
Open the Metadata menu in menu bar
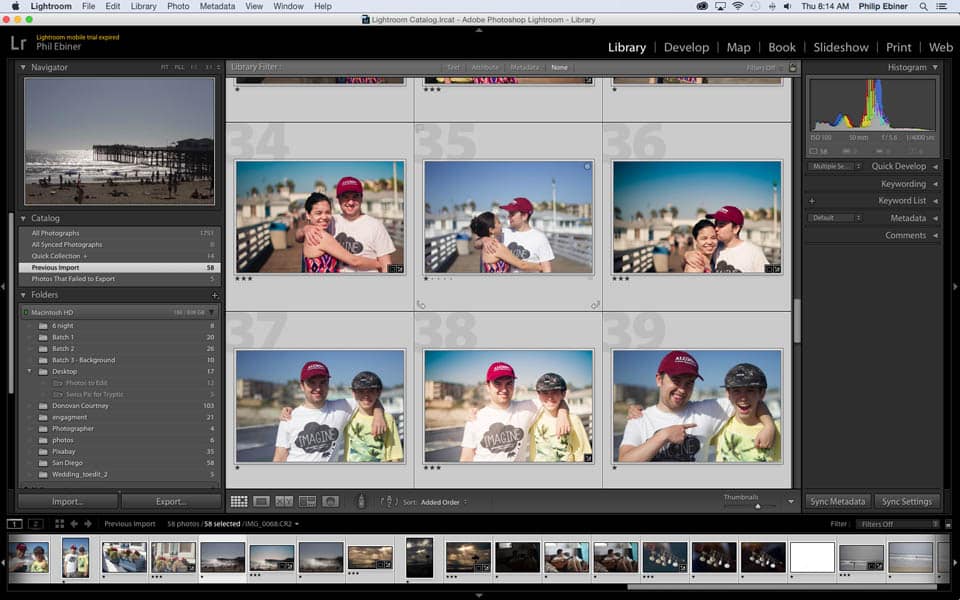click(217, 6)
